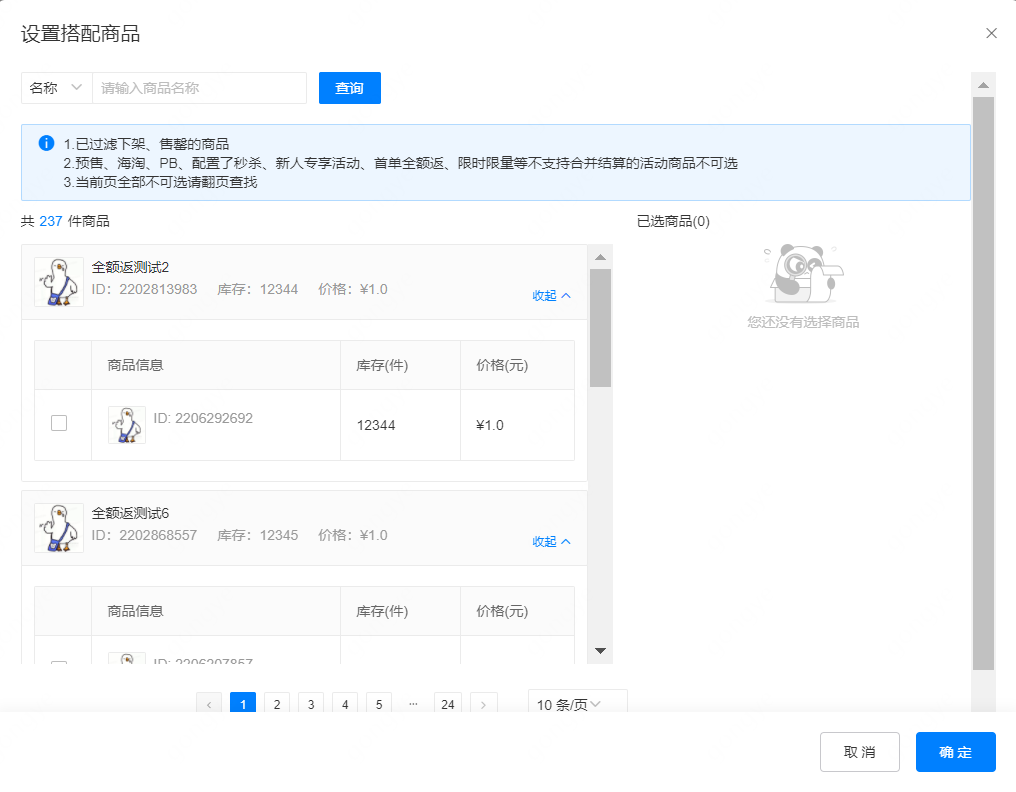Click SKU image for ID 2206292692
Image resolution: width=1016 pixels, height=792 pixels.
127,425
